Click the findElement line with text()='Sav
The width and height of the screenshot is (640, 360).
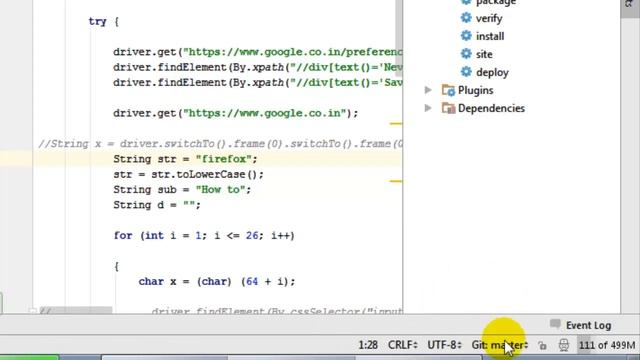[258, 82]
